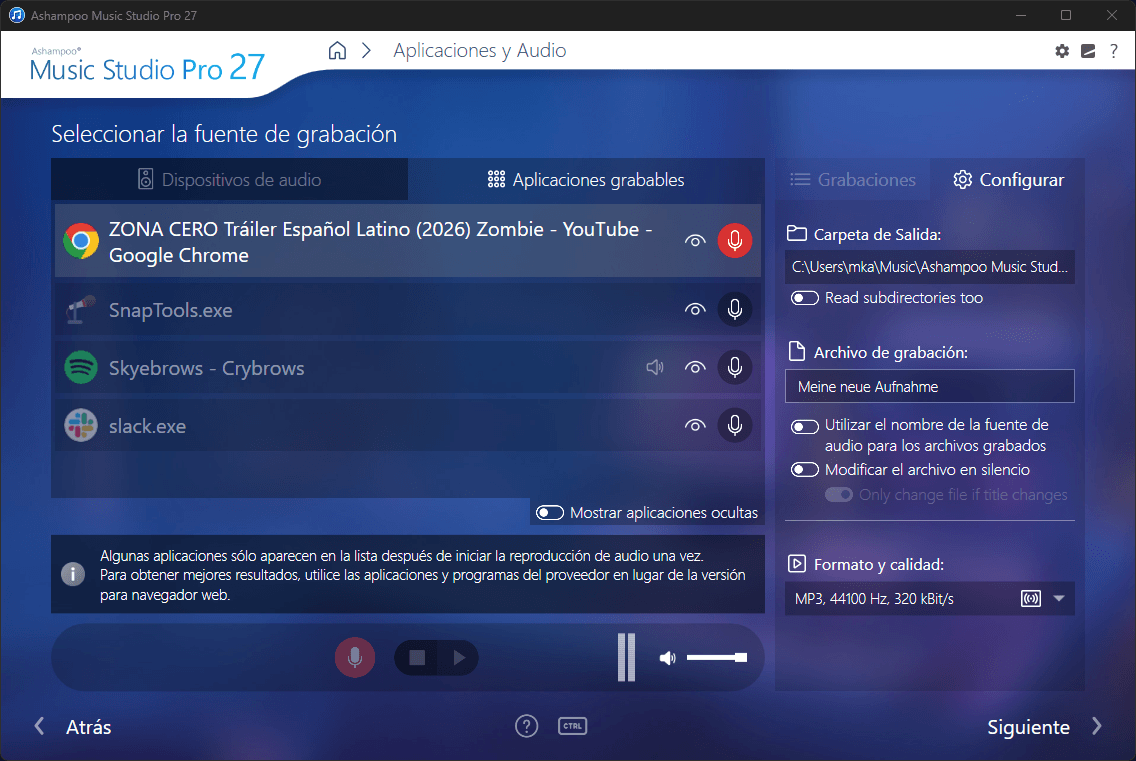The image size is (1136, 761).
Task: Click the Archivo de grabación file icon
Action: (797, 352)
